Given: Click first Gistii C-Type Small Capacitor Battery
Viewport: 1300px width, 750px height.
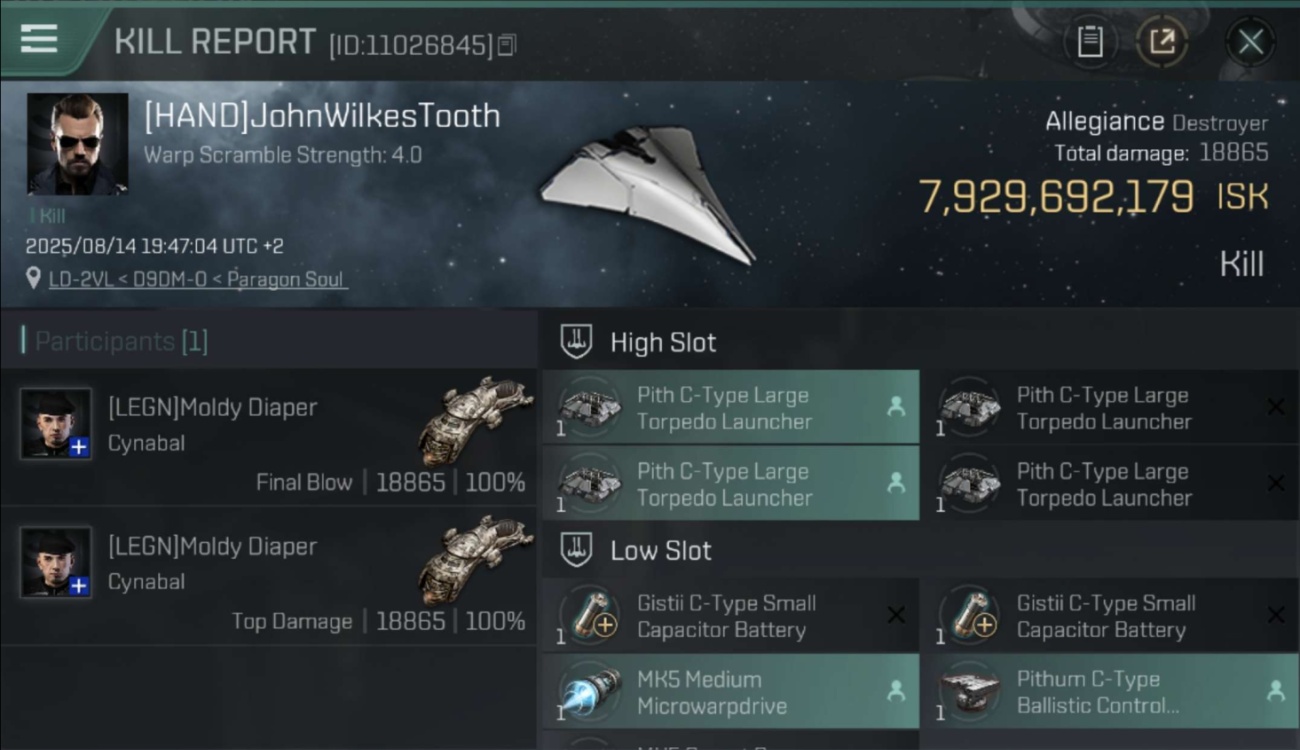Looking at the screenshot, I should tap(730, 616).
